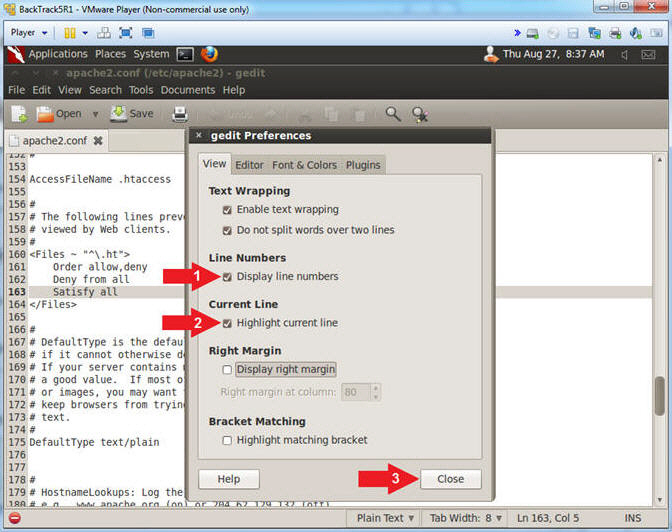Click the VMware network adapter icon
Screen dimensions: 672x532
click(594, 33)
